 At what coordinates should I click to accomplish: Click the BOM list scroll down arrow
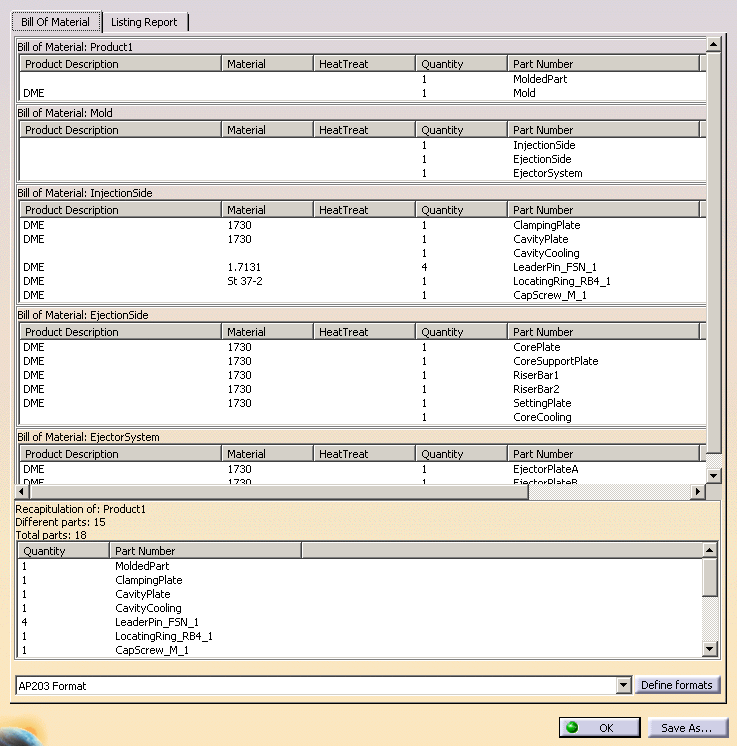coord(713,475)
